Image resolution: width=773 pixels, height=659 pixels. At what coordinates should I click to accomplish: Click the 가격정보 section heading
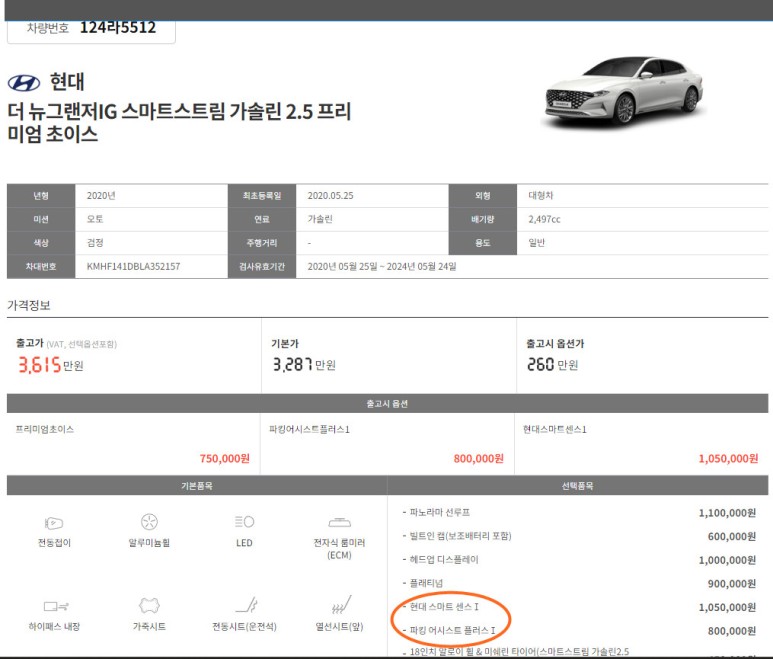29,306
